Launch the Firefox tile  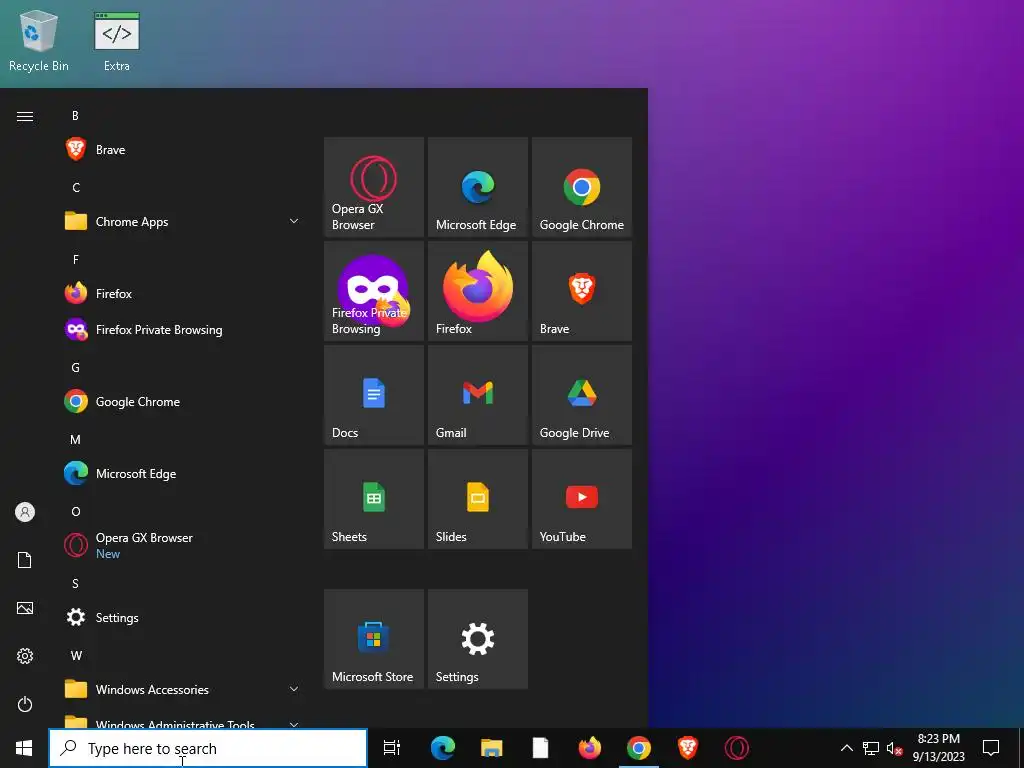477,291
